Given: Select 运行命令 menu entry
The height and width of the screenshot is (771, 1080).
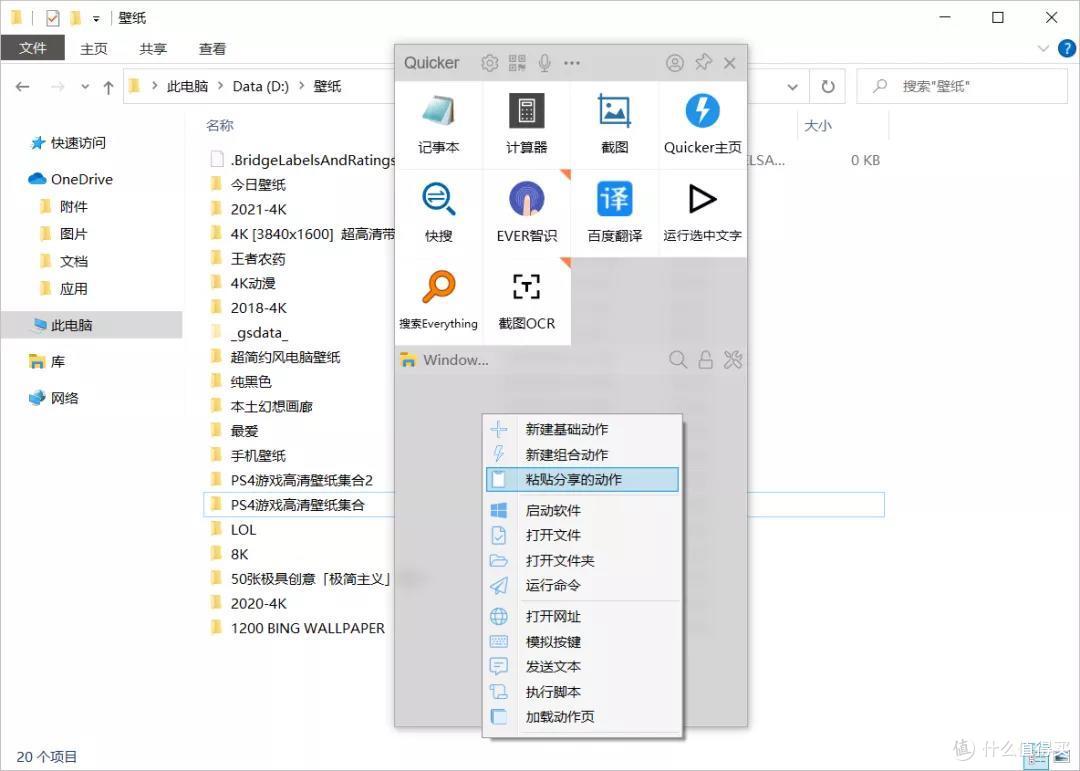Looking at the screenshot, I should [583, 586].
